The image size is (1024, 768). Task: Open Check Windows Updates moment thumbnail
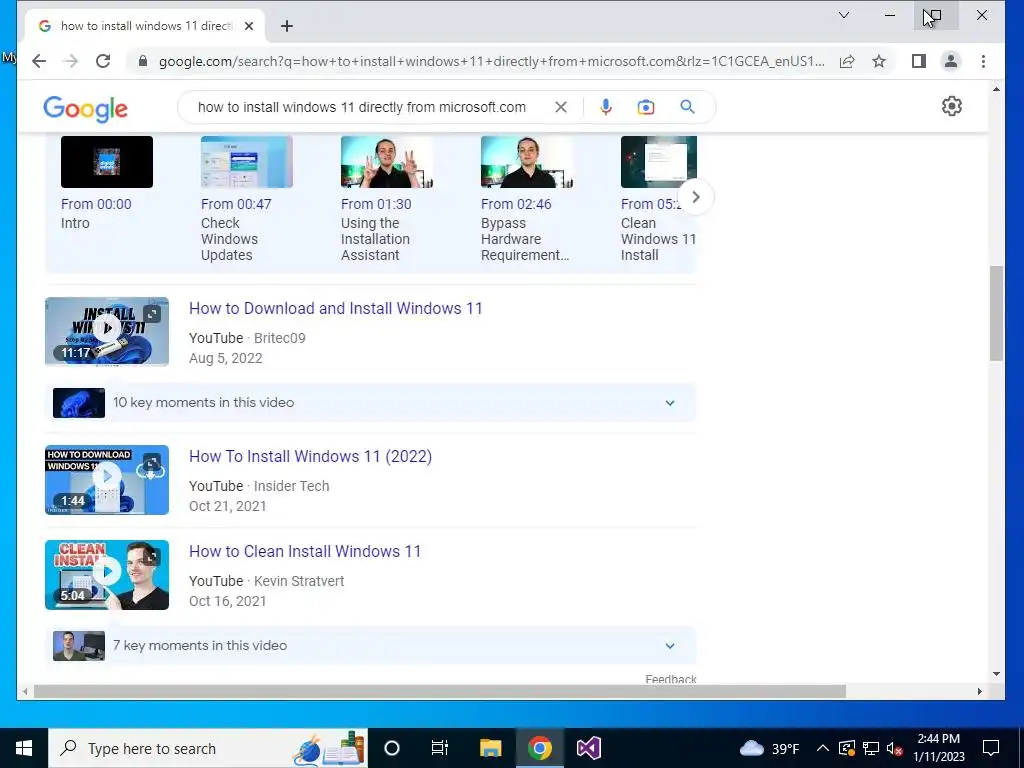247,162
